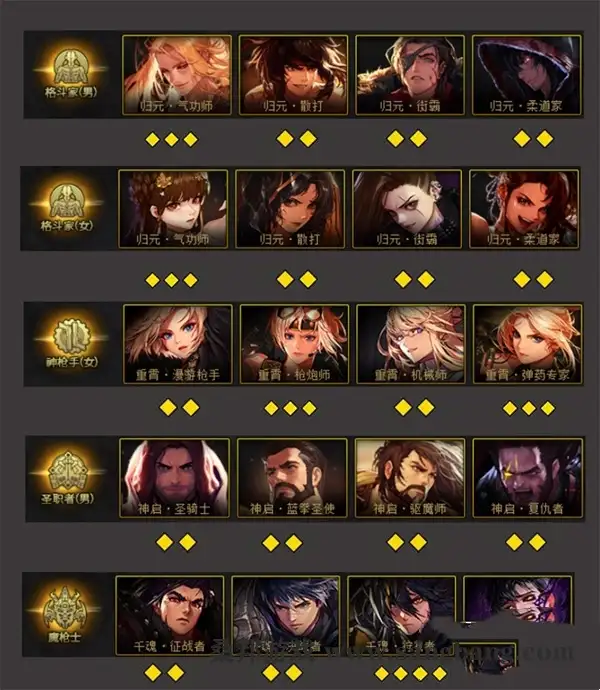Open the female 归元·气功师 portrait
The height and width of the screenshot is (690, 600).
173,209
